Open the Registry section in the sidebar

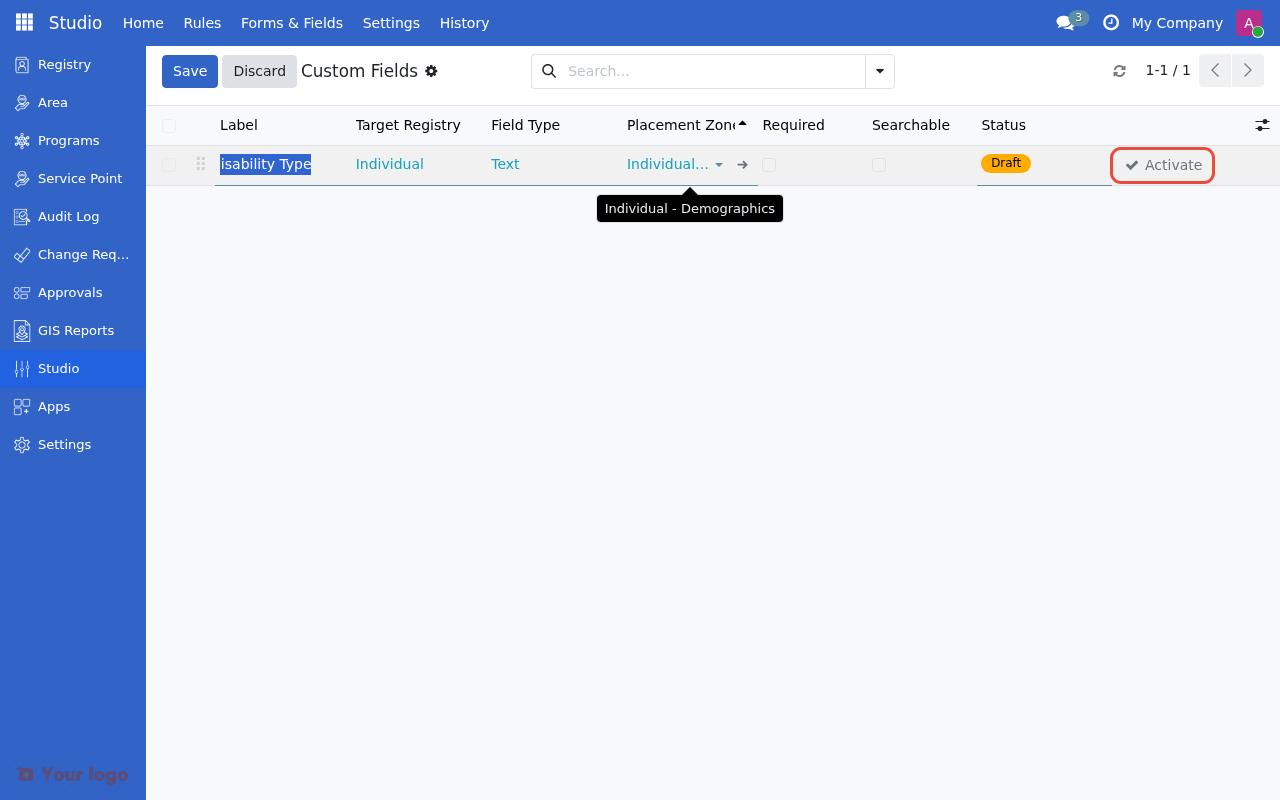pos(62,64)
